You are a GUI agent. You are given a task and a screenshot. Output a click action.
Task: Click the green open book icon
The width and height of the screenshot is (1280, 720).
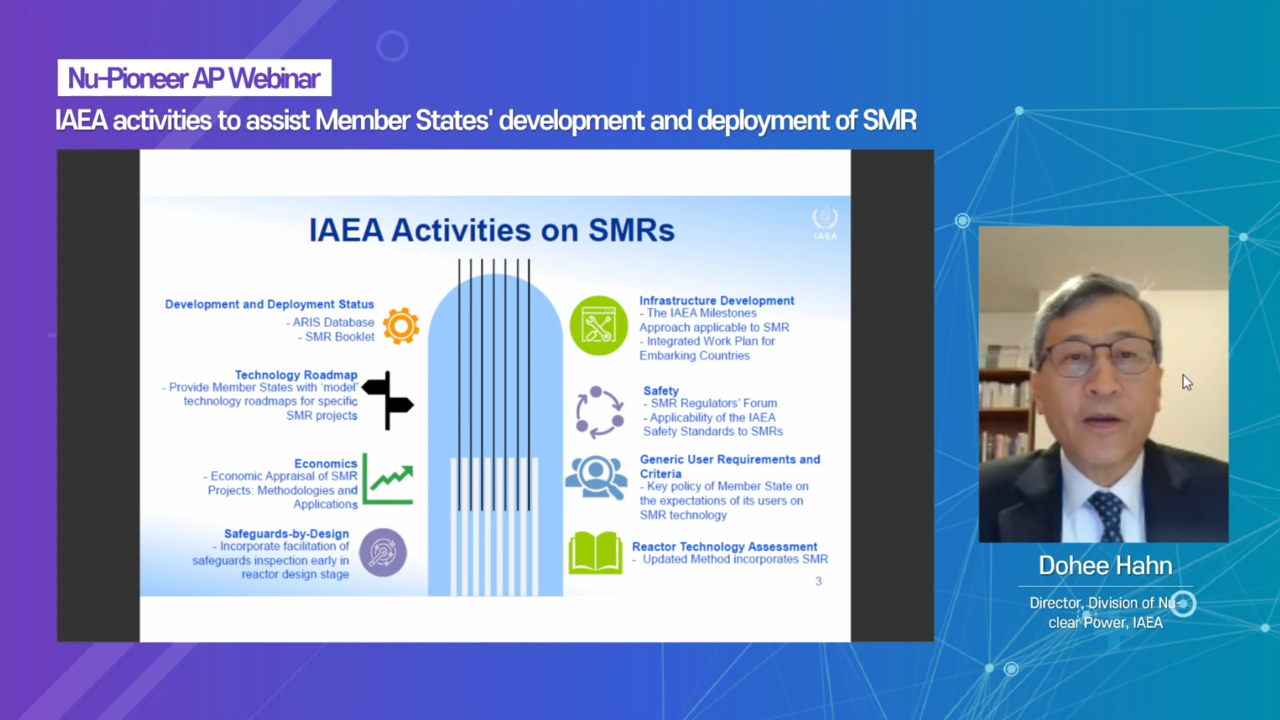click(x=595, y=553)
